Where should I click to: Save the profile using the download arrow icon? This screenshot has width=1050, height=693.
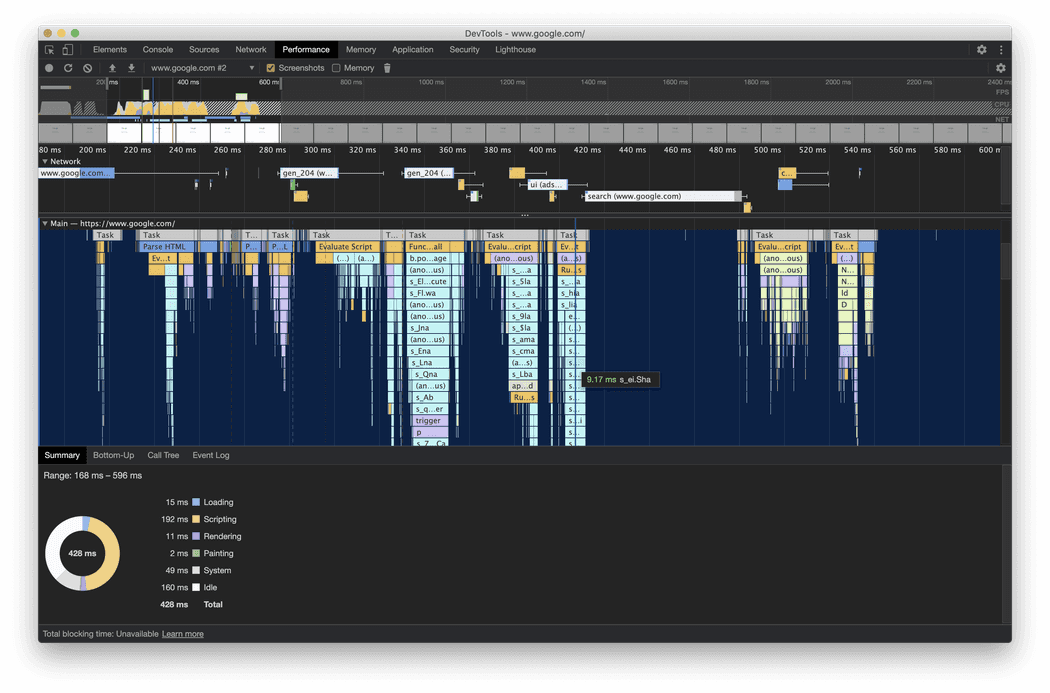click(x=132, y=68)
